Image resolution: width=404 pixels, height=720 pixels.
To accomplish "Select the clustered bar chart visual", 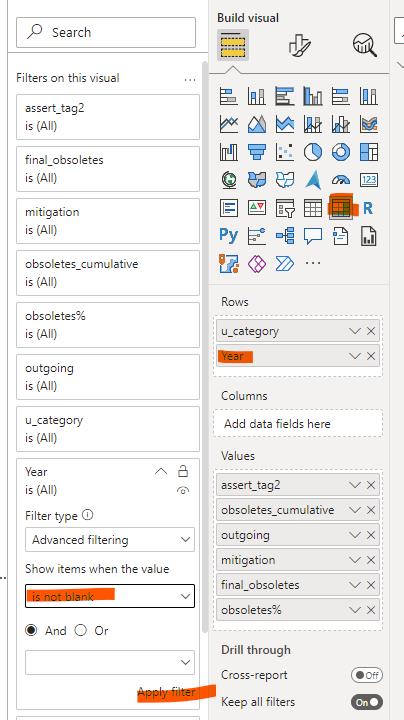I will [285, 96].
